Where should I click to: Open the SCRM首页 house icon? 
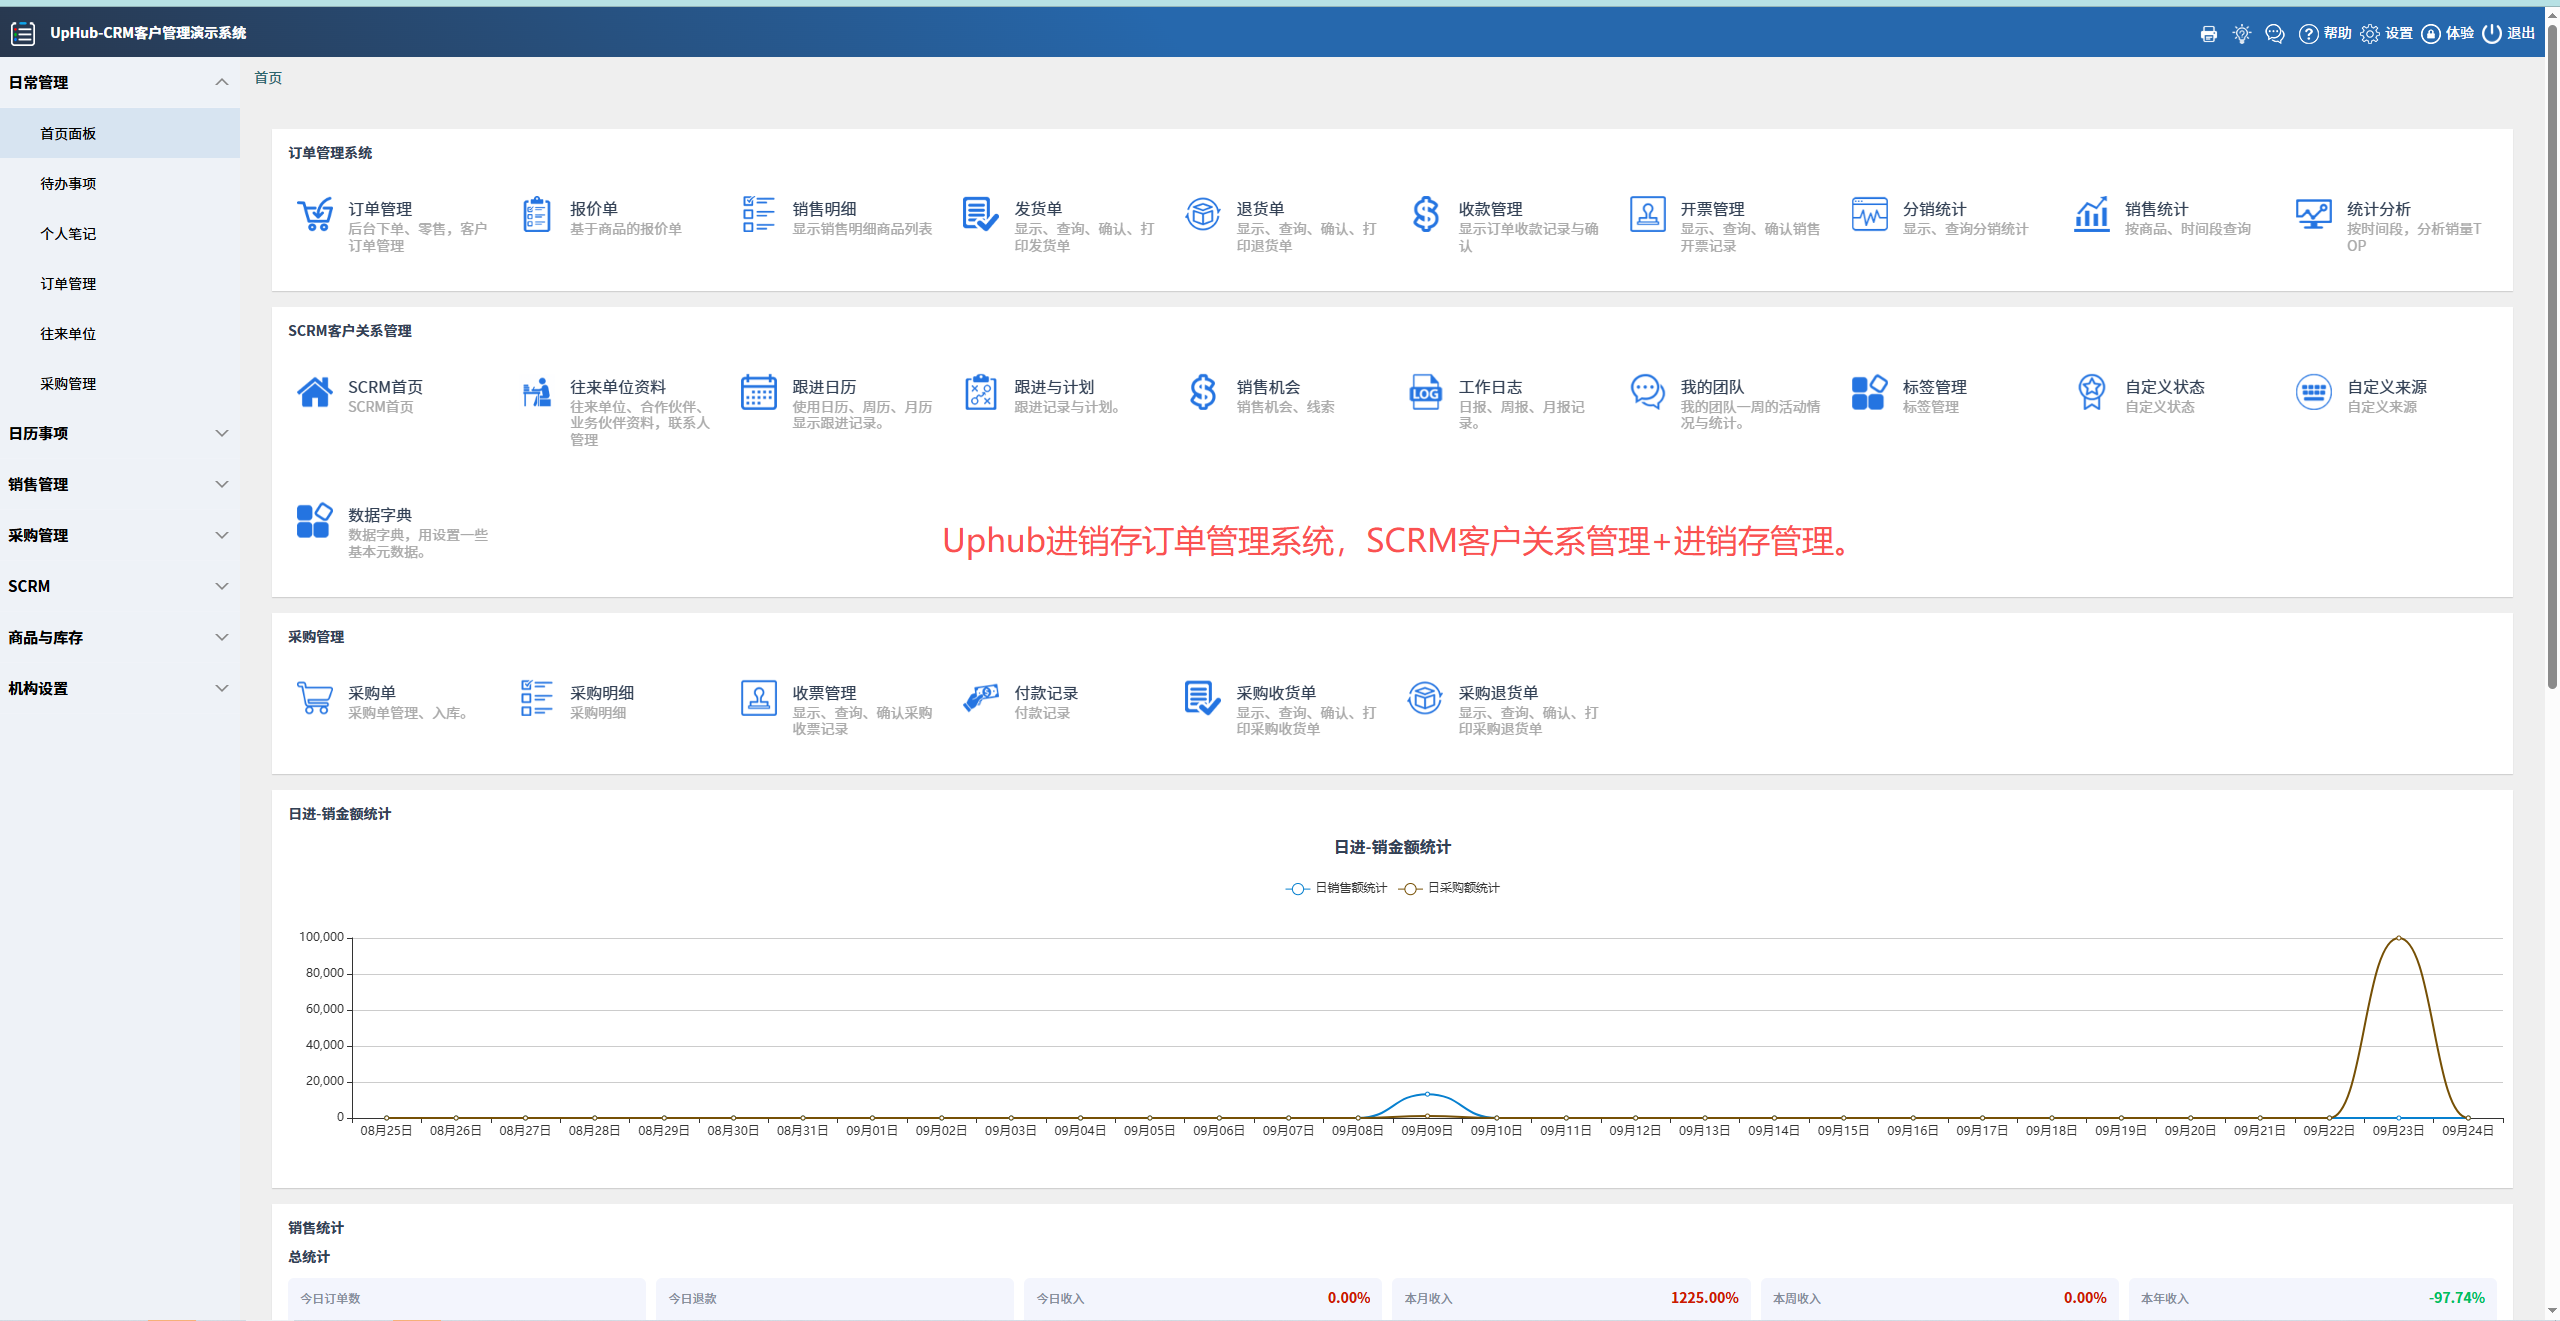coord(315,392)
